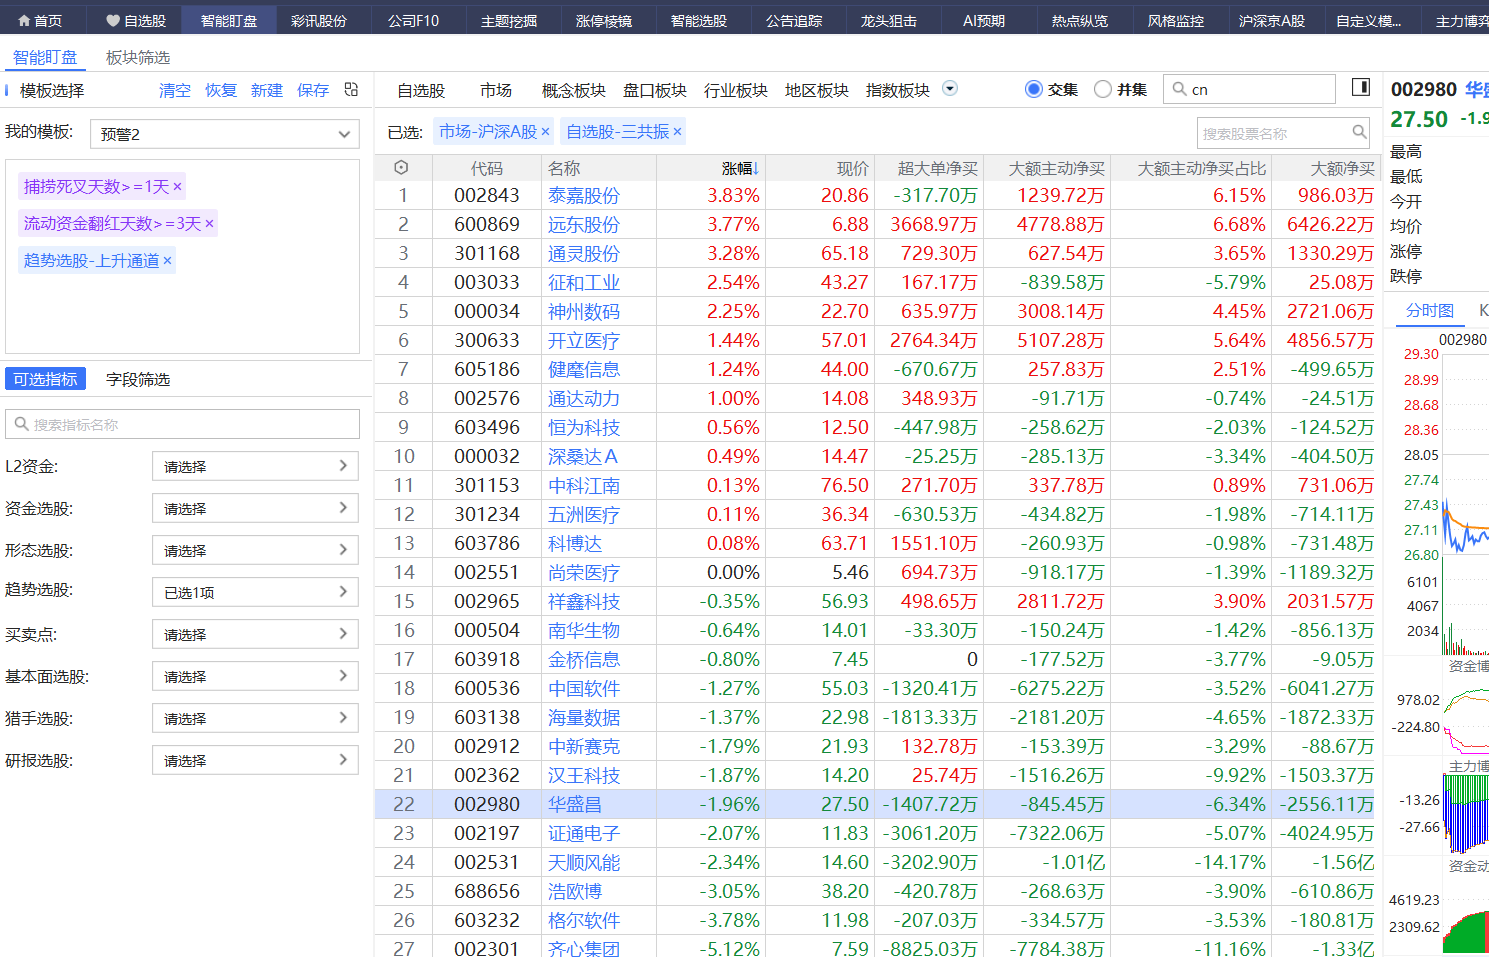Expand the 猎手选股 selector
This screenshot has width=1489, height=957.
(x=255, y=718)
